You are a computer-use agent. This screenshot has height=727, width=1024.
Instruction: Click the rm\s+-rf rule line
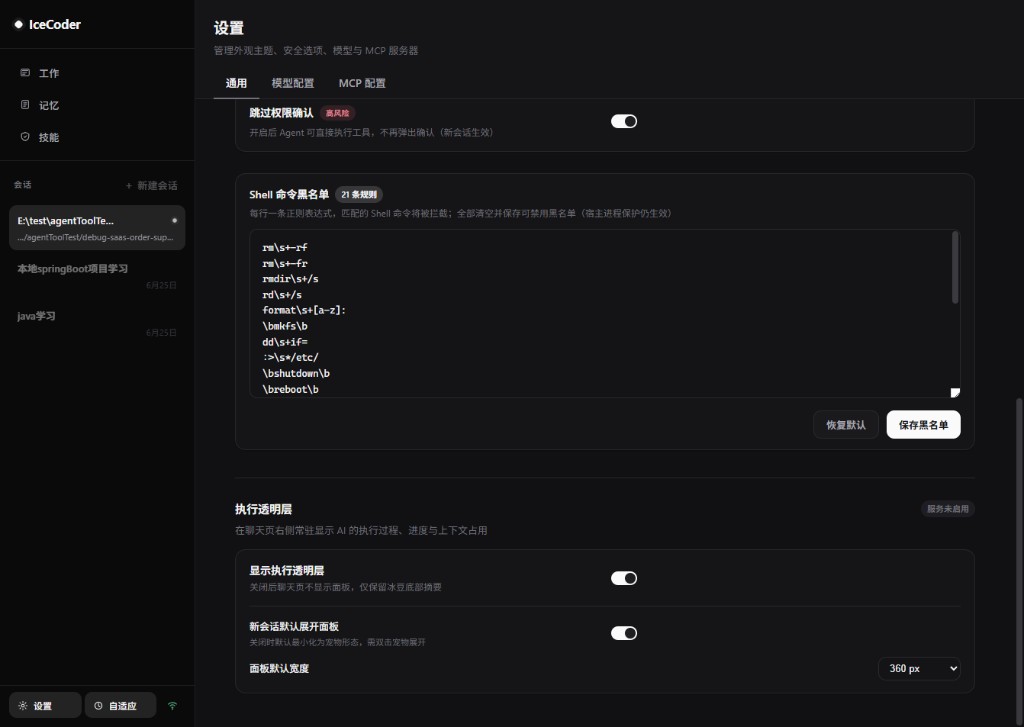tap(285, 248)
